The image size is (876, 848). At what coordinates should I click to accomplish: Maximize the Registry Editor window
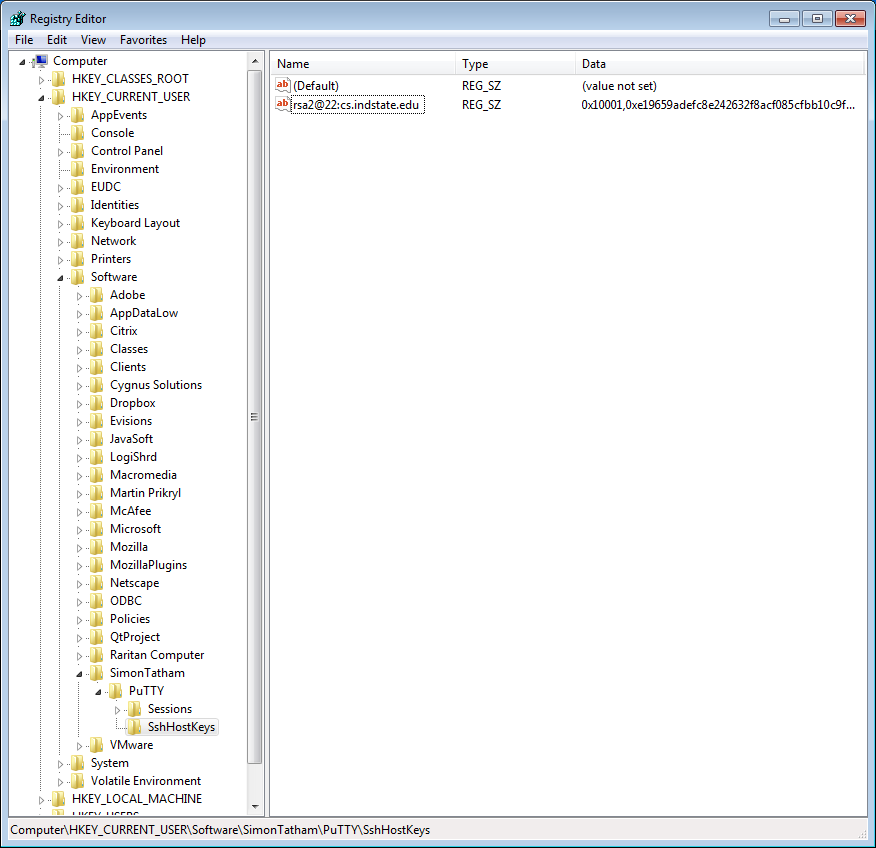[x=817, y=18]
